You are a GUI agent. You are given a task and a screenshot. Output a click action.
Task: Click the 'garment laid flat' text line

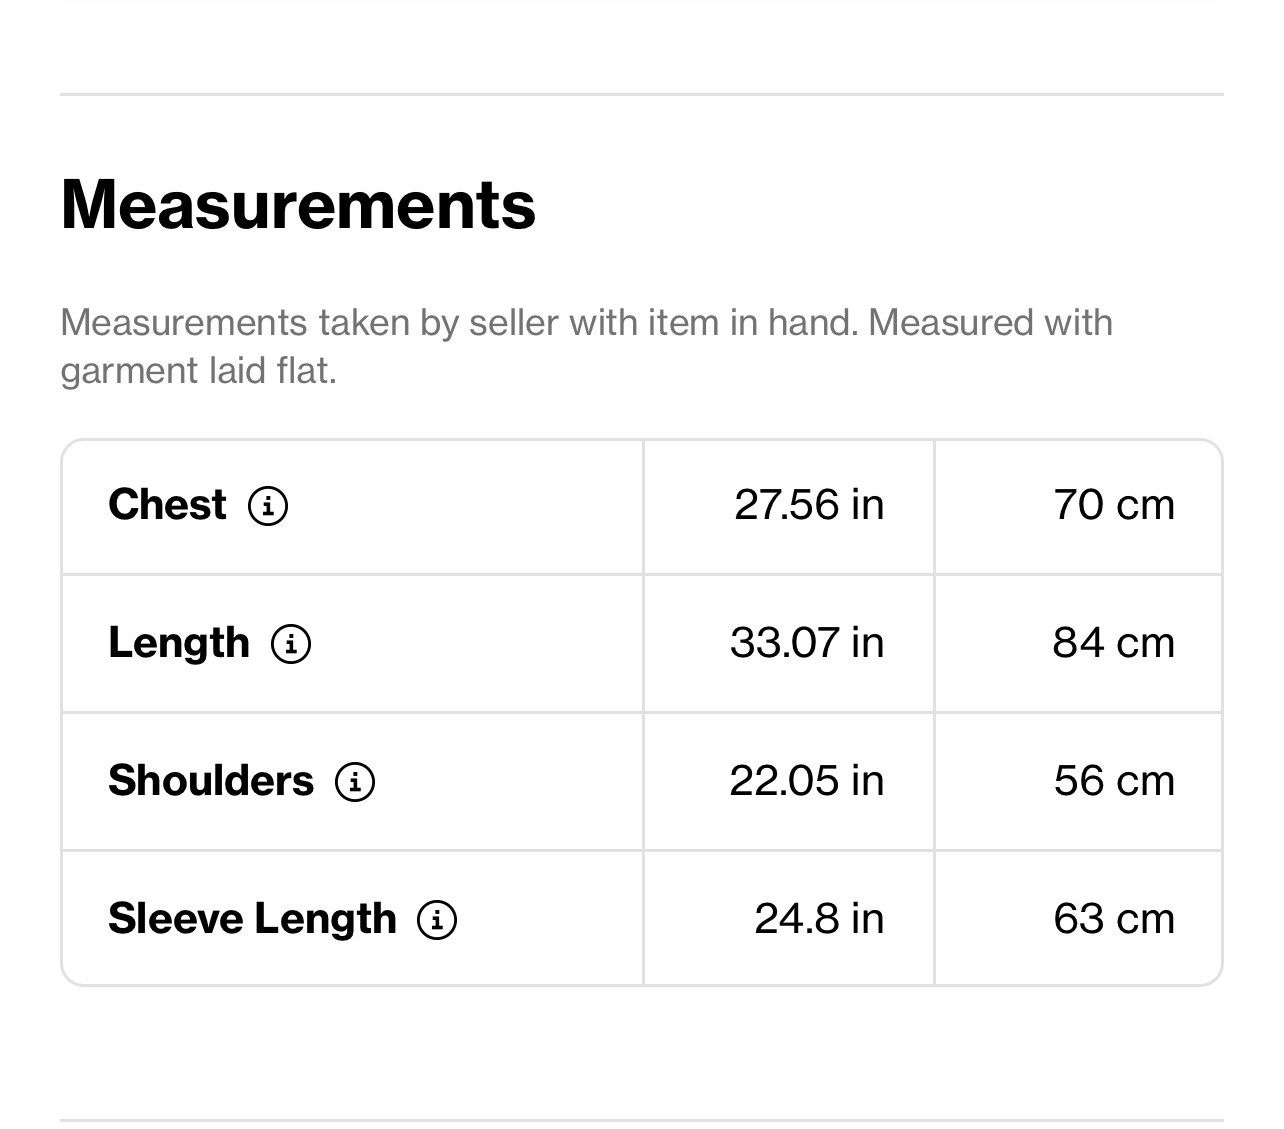pyautogui.click(x=198, y=371)
